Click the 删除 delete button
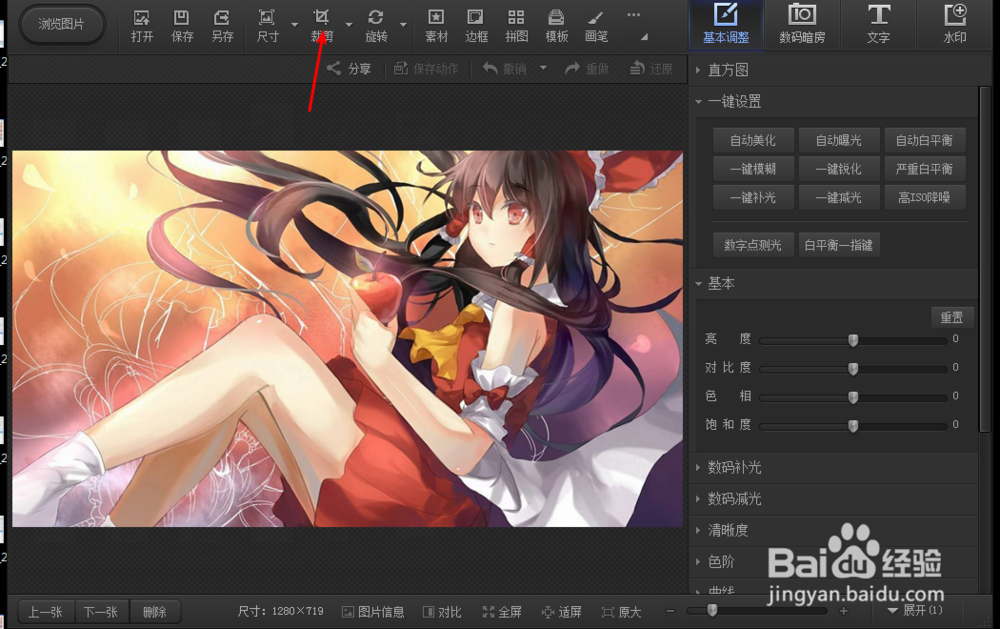This screenshot has height=629, width=1000. point(155,612)
